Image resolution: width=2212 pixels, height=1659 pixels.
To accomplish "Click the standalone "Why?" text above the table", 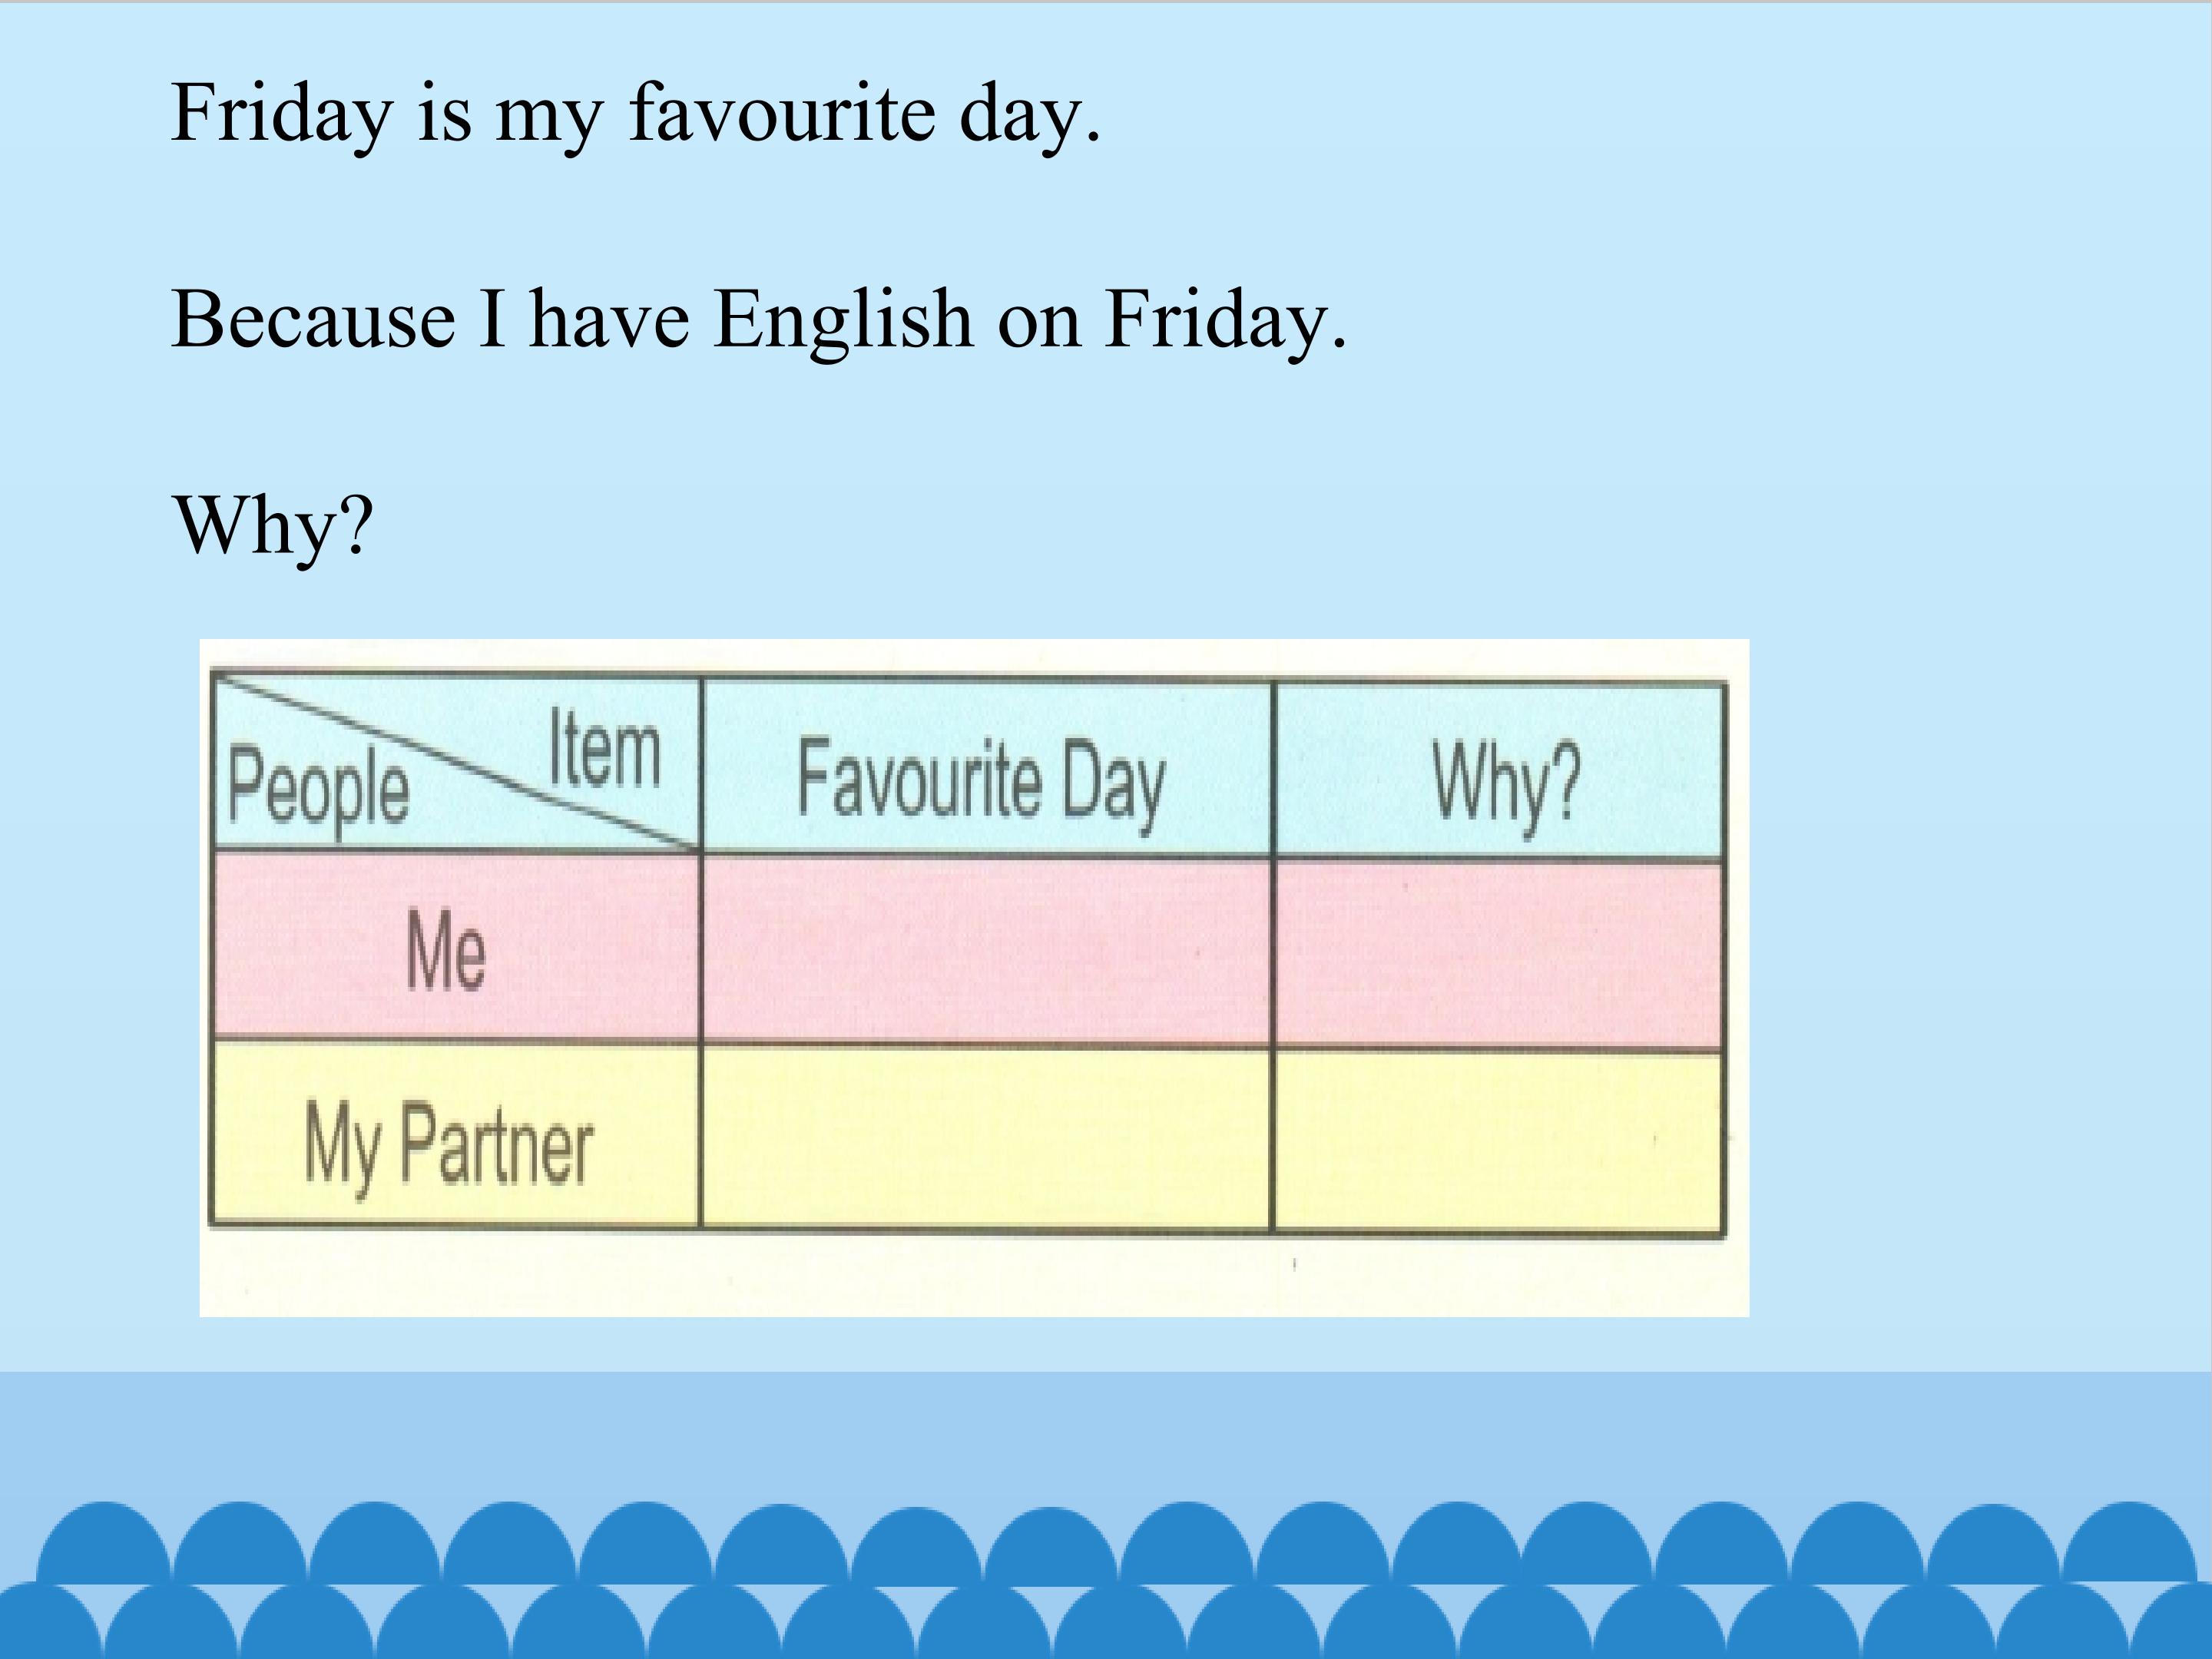I will [273, 526].
